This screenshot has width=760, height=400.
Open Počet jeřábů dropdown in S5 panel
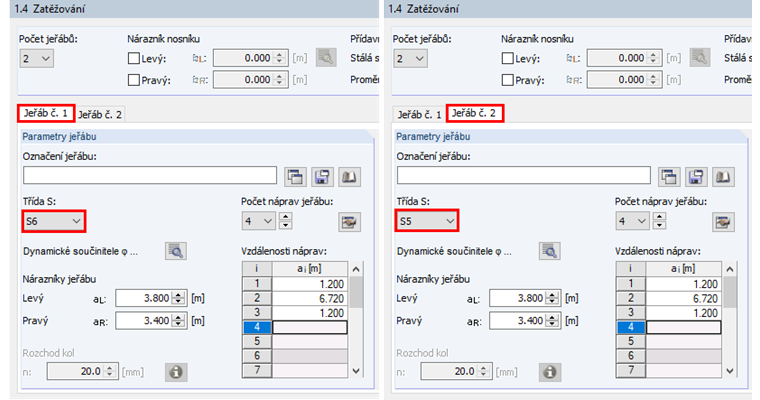[410, 59]
